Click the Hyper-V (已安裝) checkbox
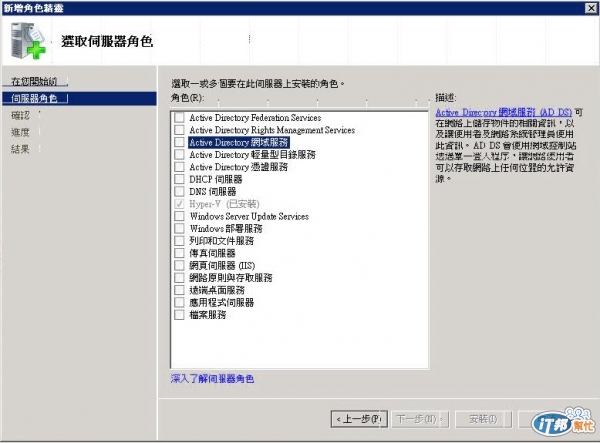Viewport: 600px width, 443px height. [179, 204]
